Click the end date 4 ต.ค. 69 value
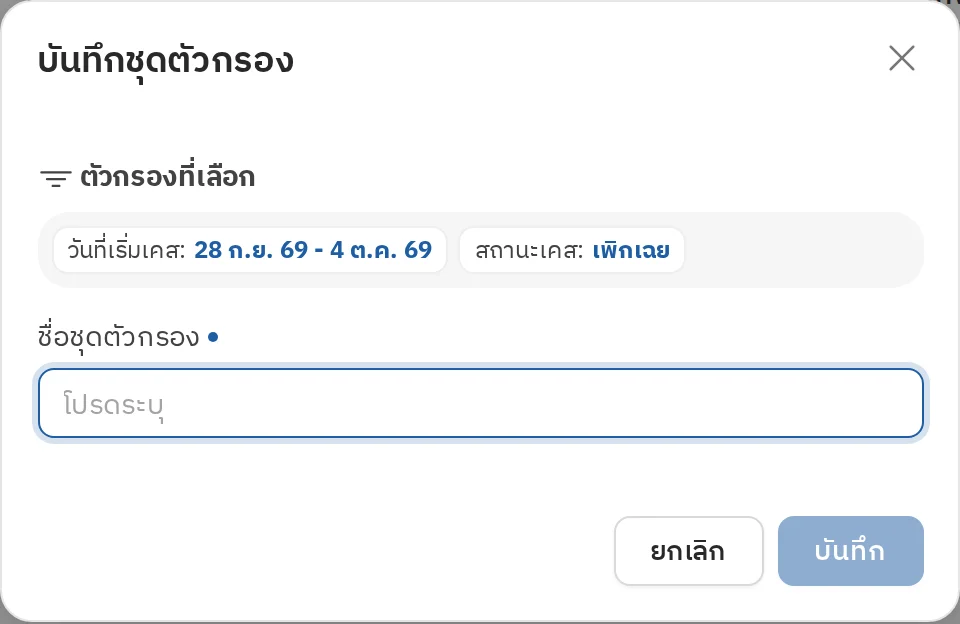Viewport: 960px width, 624px height. coord(381,250)
